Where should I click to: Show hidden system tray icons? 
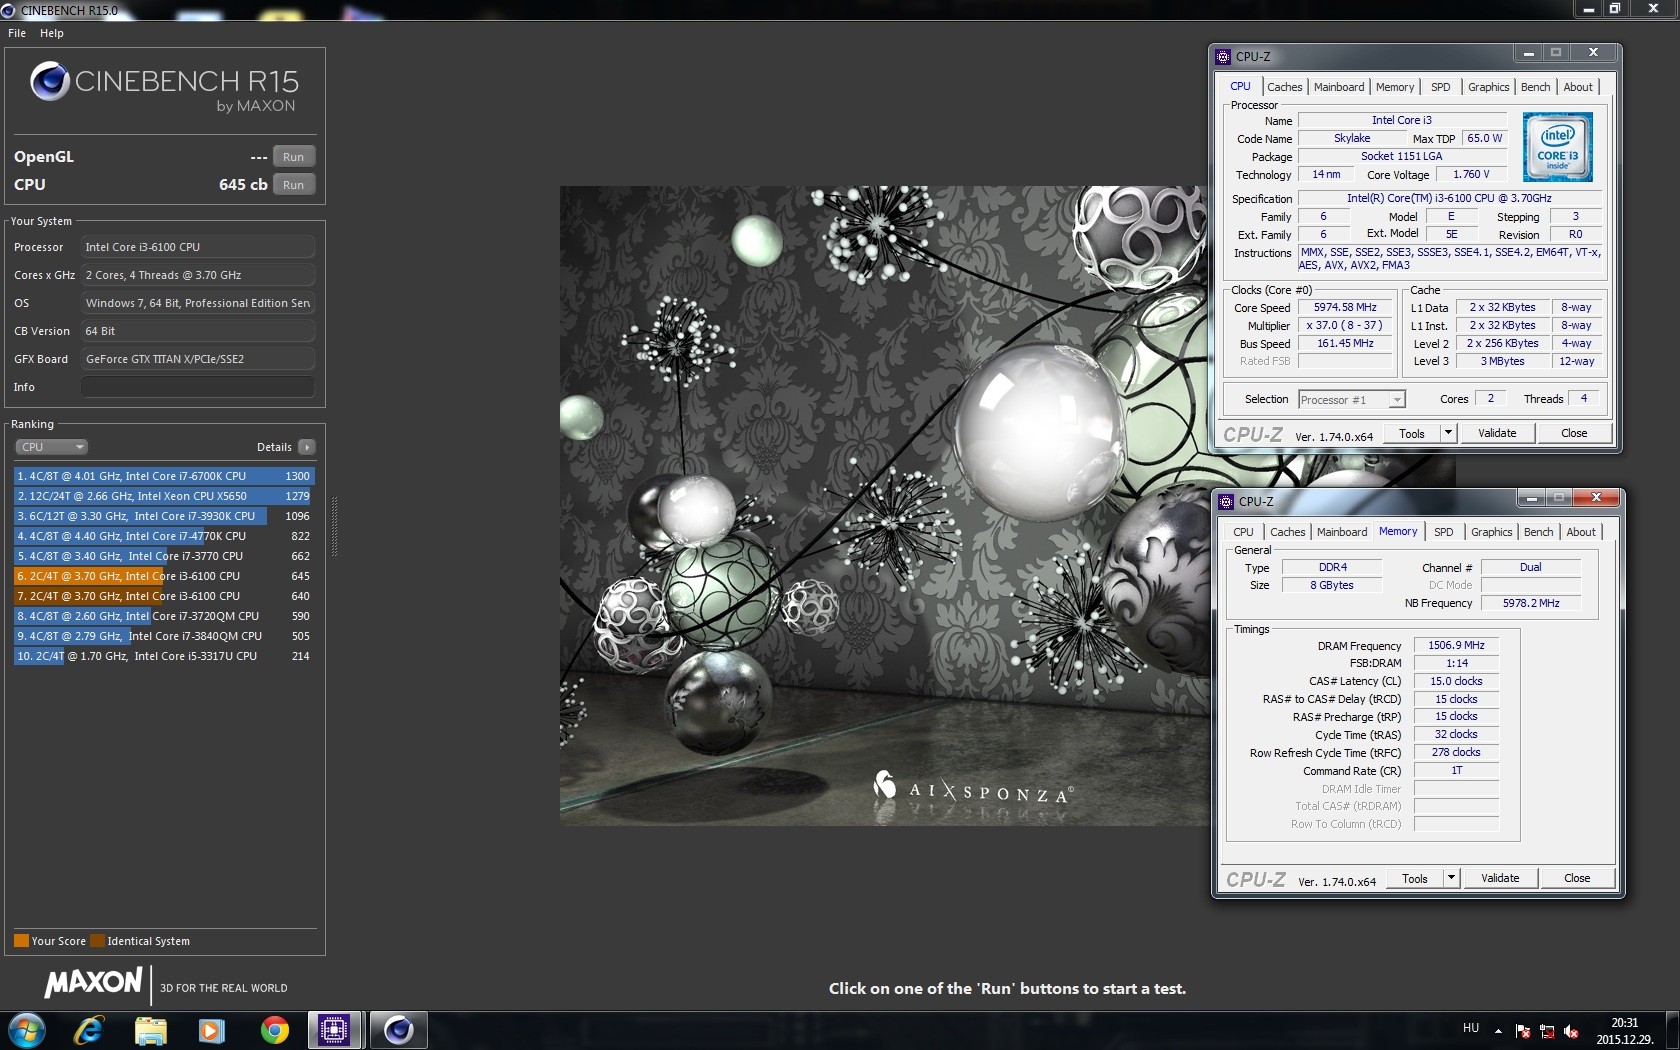[x=1498, y=1030]
